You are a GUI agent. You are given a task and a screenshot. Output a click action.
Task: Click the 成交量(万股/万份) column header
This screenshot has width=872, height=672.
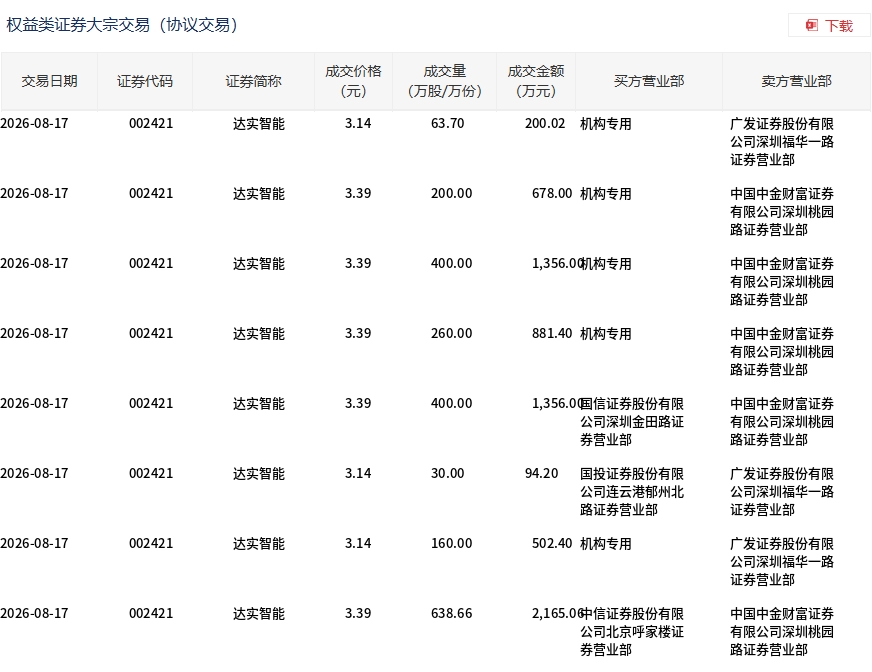pos(445,82)
